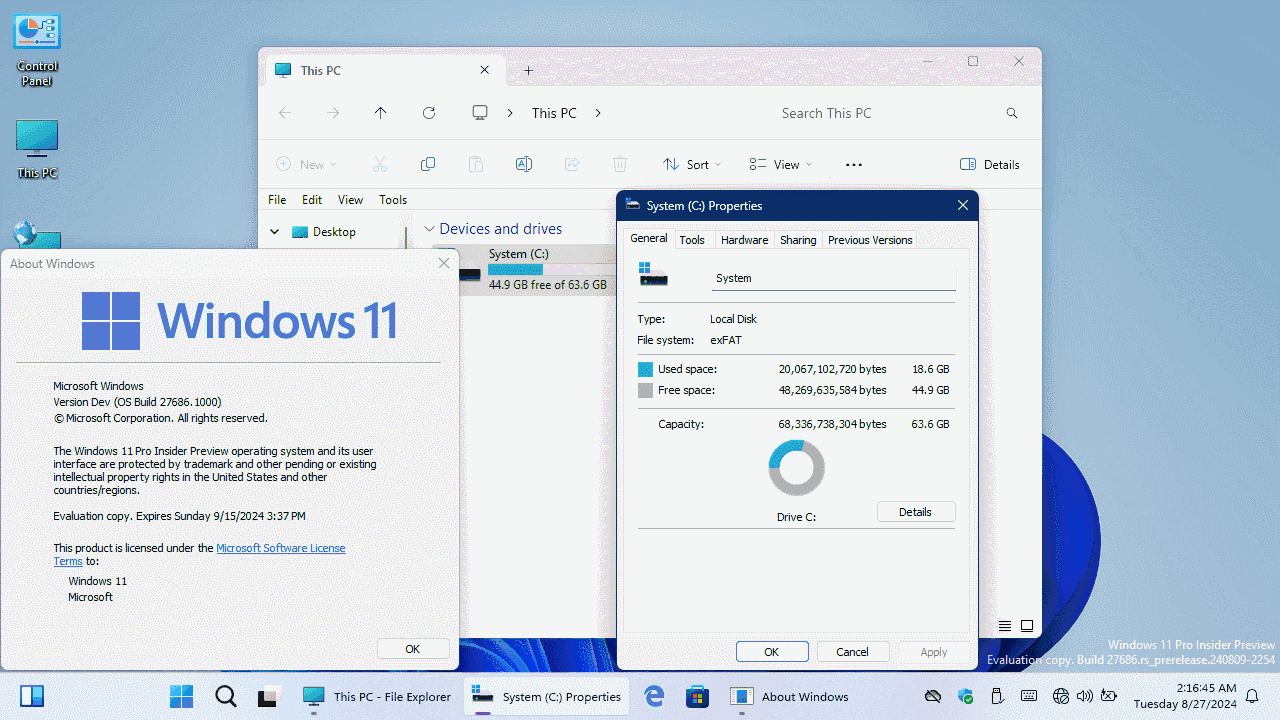
Task: Open the View dropdown in Explorer toolbar
Action: point(781,164)
